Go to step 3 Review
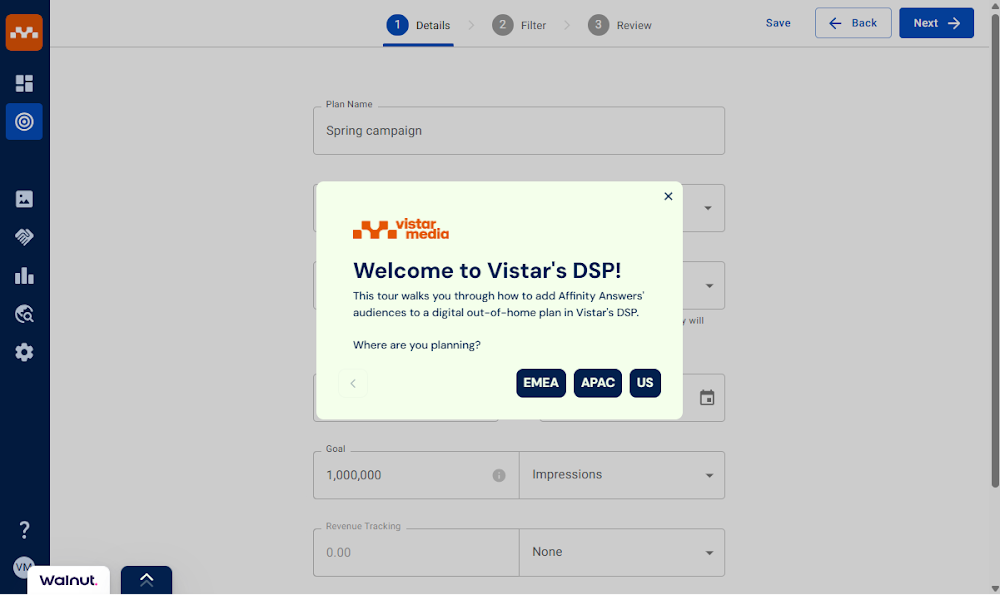 coord(620,26)
